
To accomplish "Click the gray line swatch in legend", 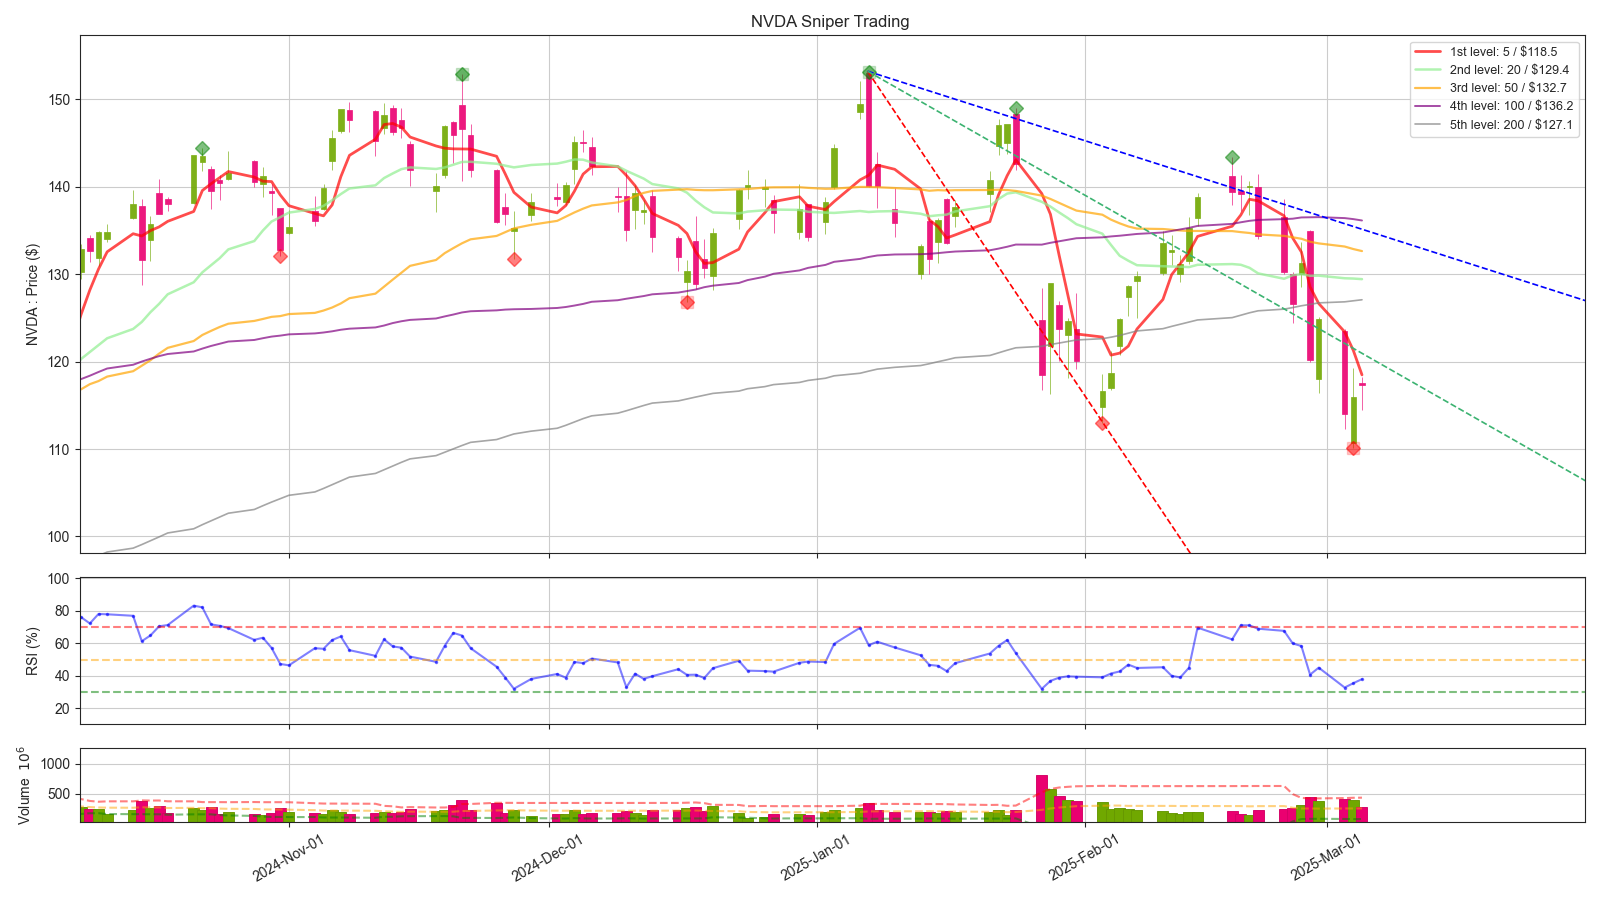I will coord(1428,125).
